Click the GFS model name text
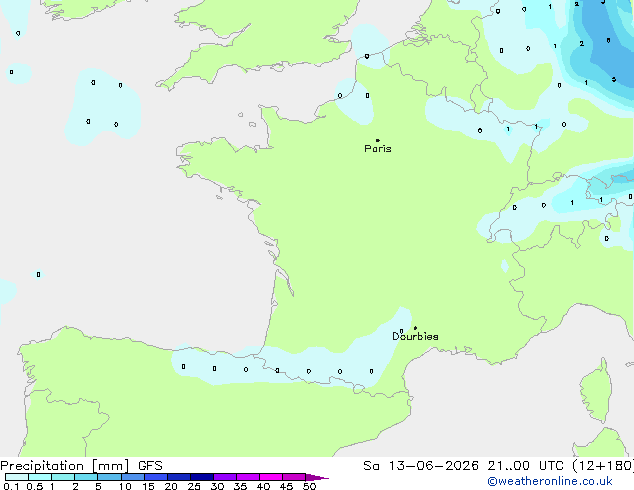The image size is (634, 490). pyautogui.click(x=150, y=466)
